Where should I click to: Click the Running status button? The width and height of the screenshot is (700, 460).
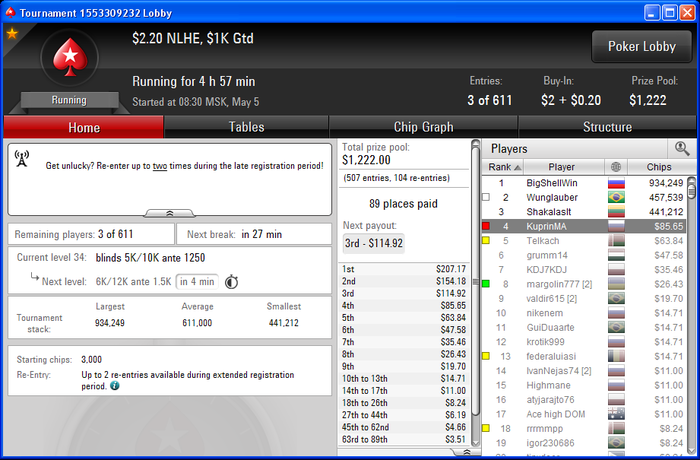coord(69,100)
